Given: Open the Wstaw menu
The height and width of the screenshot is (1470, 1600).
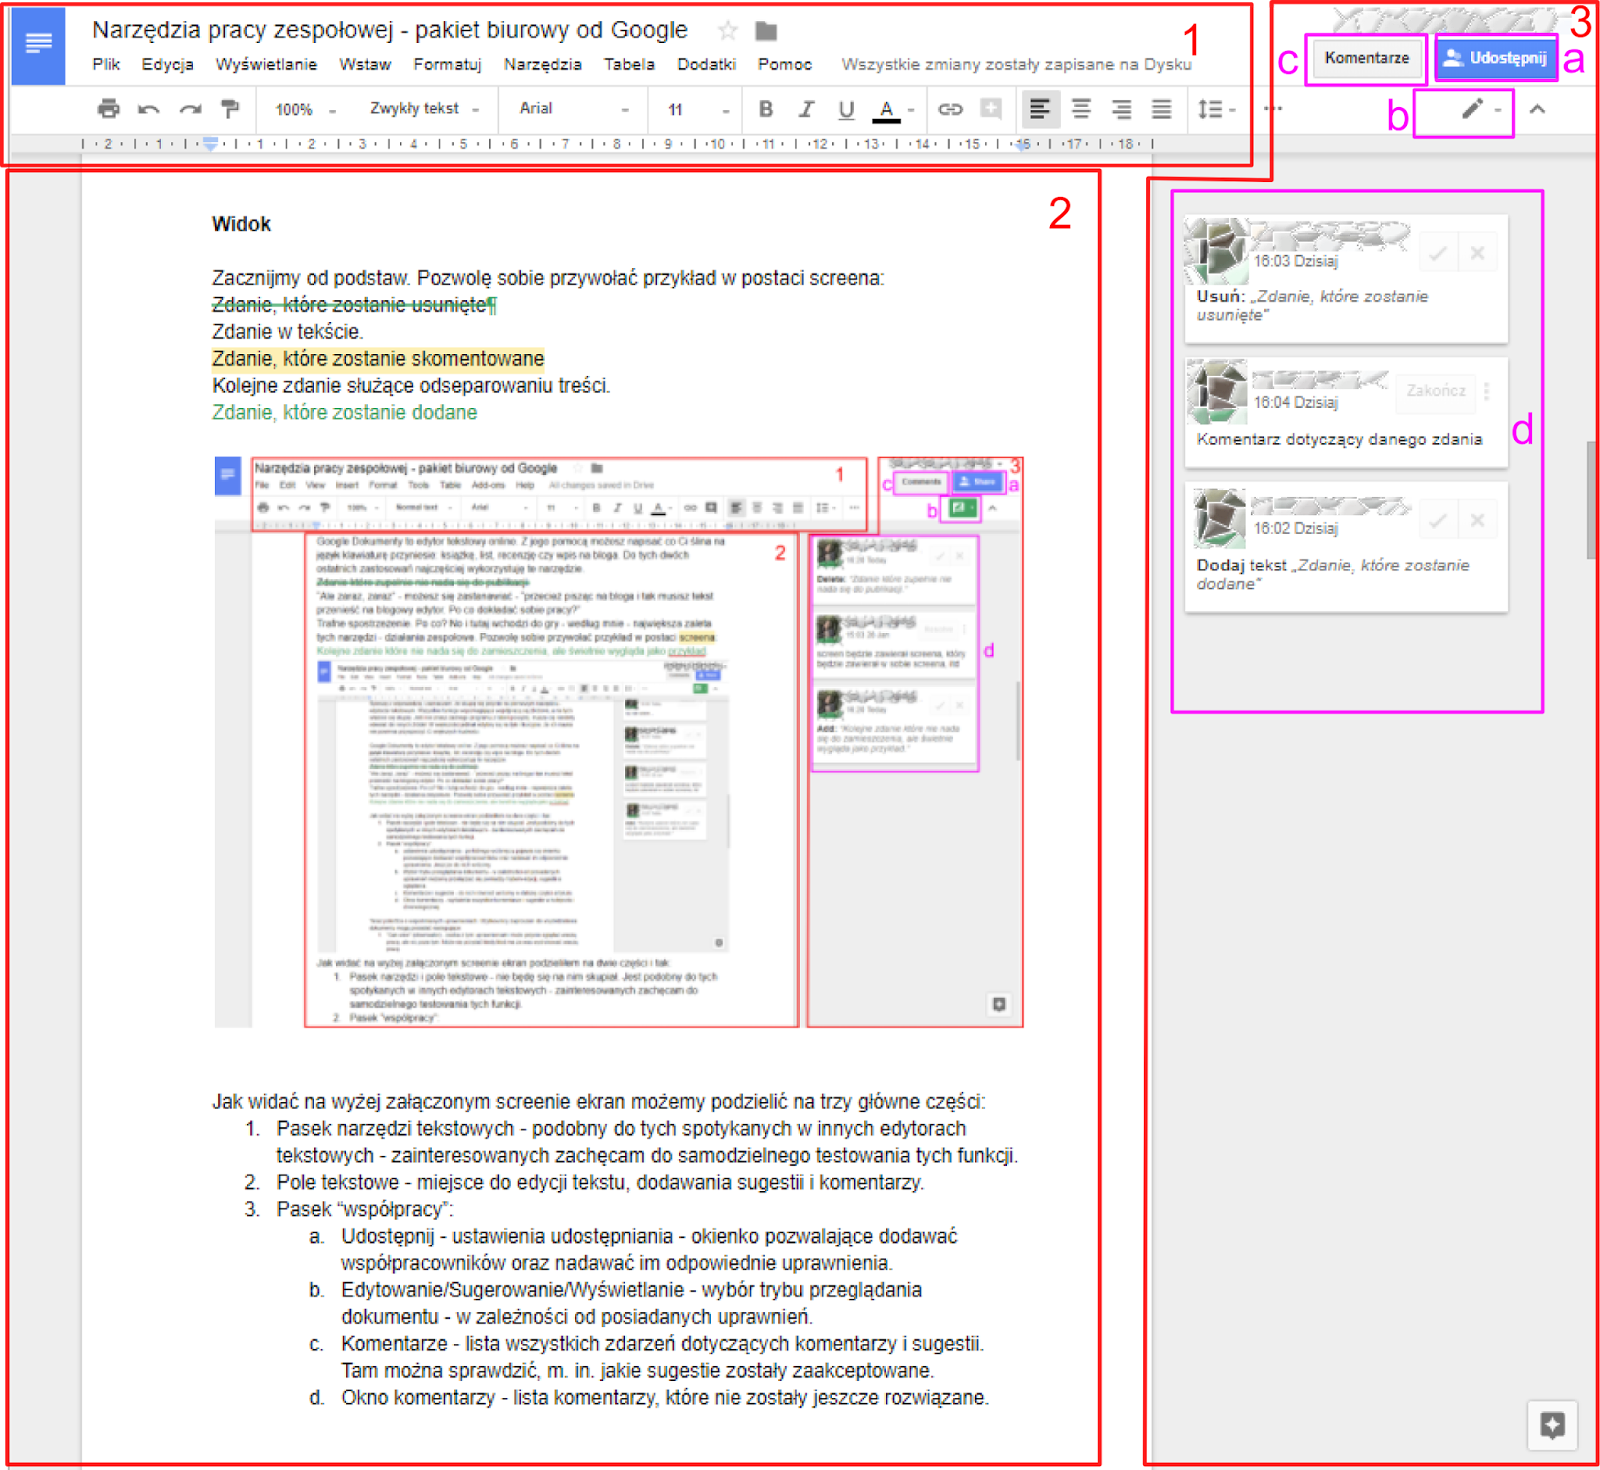Looking at the screenshot, I should point(365,64).
